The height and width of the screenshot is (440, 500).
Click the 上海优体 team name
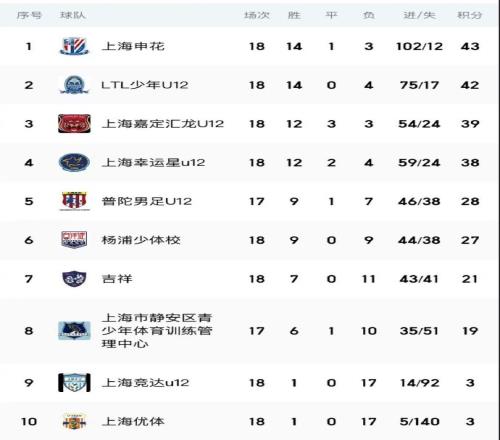[133, 421]
